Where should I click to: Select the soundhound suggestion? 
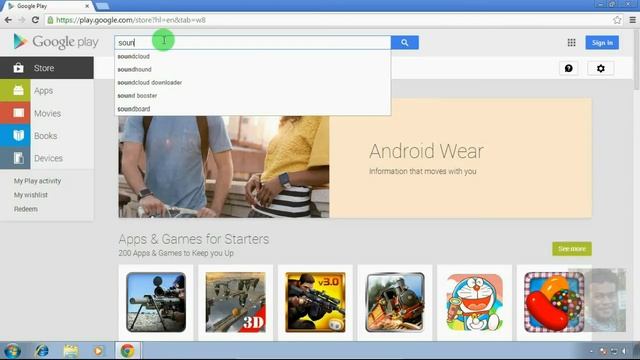point(253,69)
